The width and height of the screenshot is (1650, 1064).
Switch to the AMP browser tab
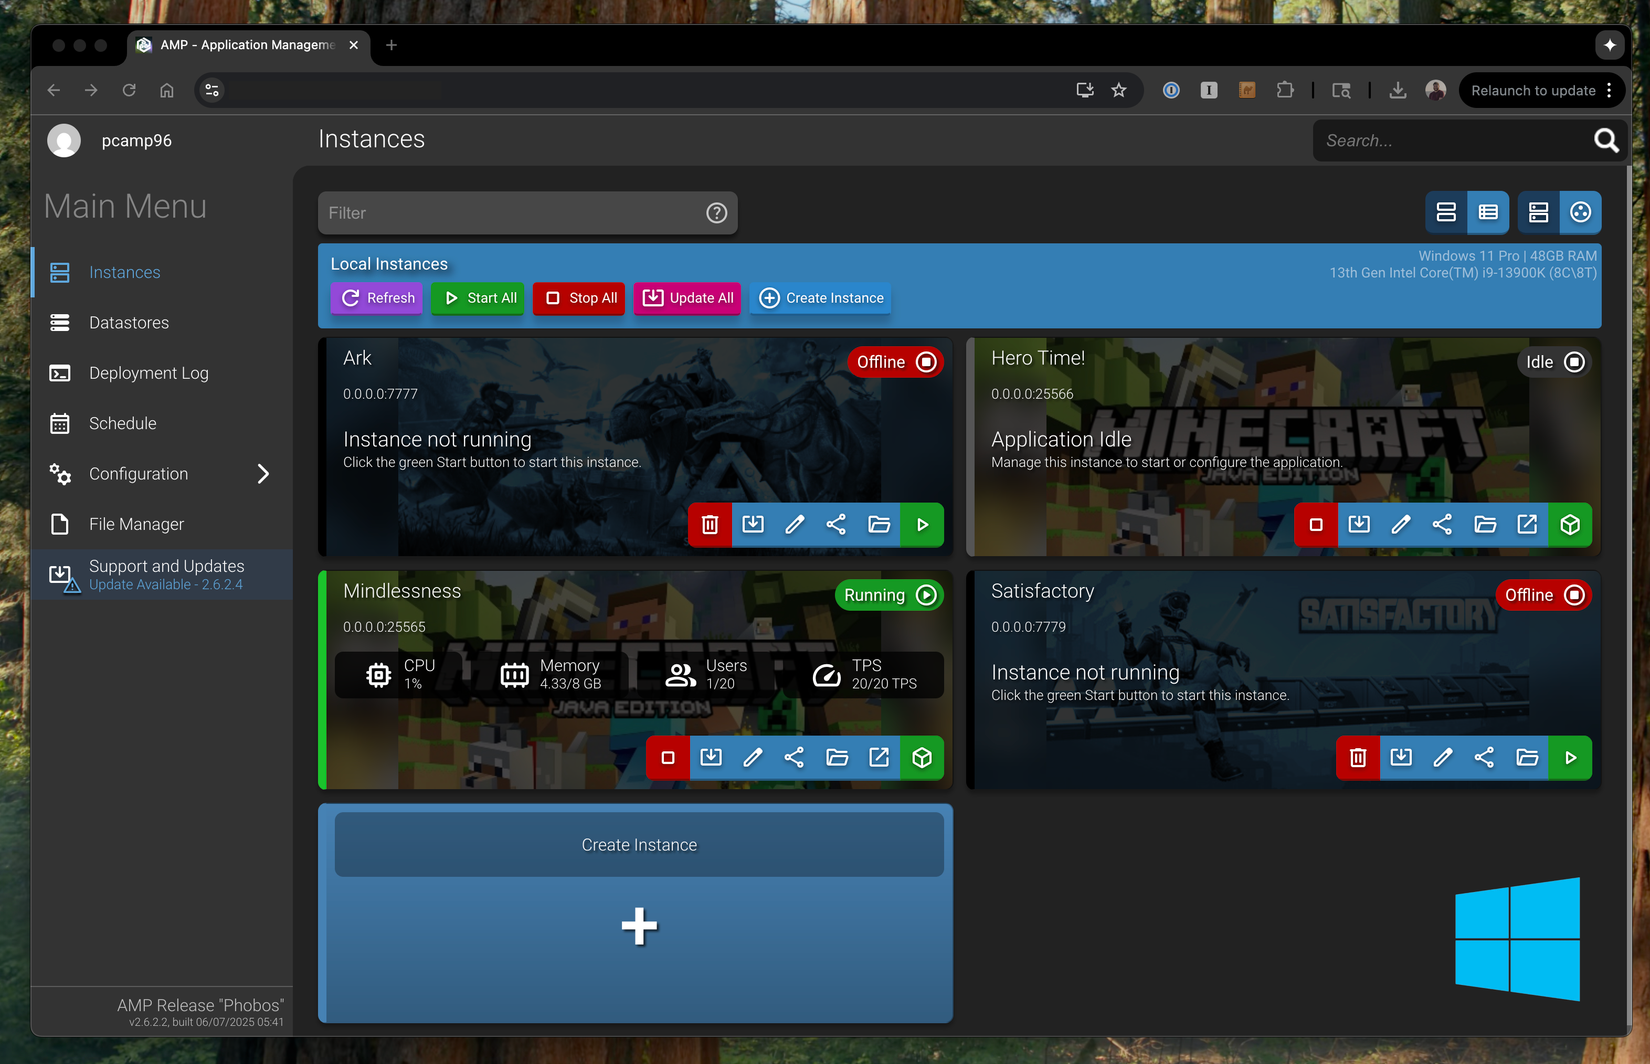[240, 45]
